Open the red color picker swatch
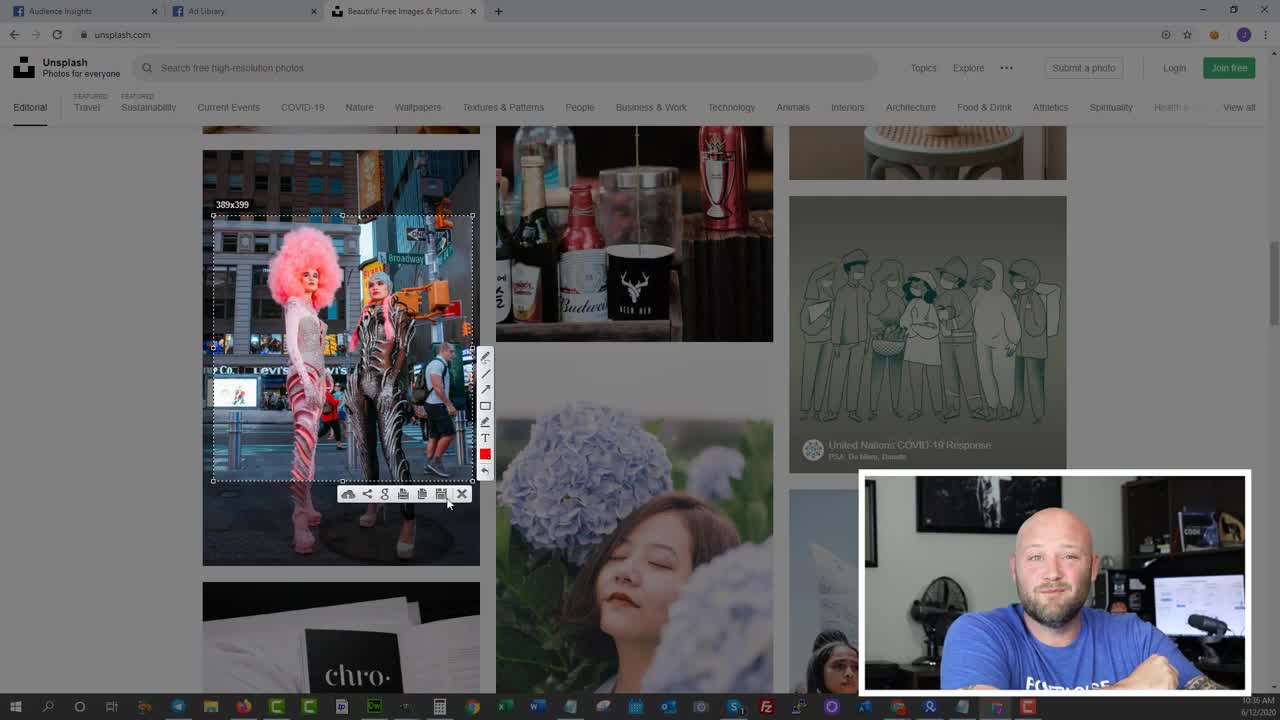The image size is (1280, 720). (x=485, y=454)
